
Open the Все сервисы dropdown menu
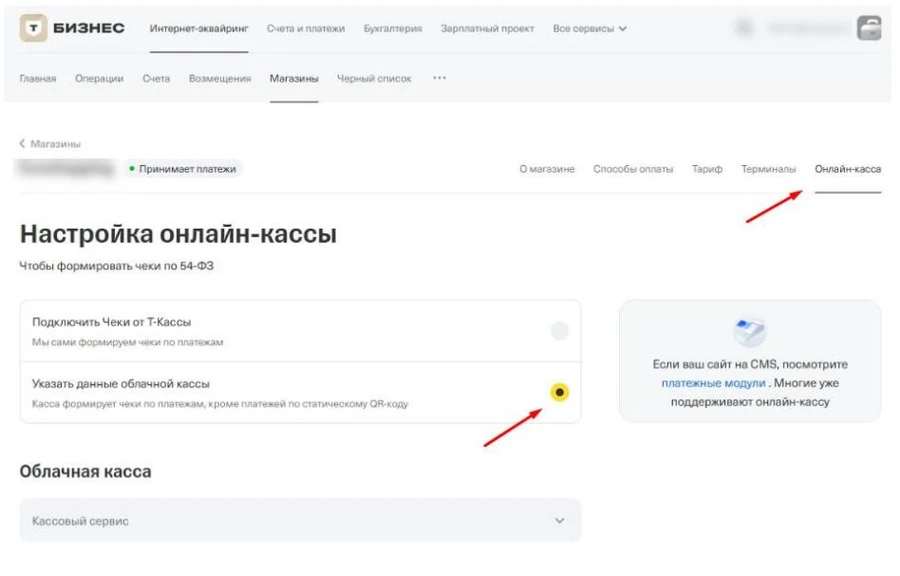pos(590,29)
